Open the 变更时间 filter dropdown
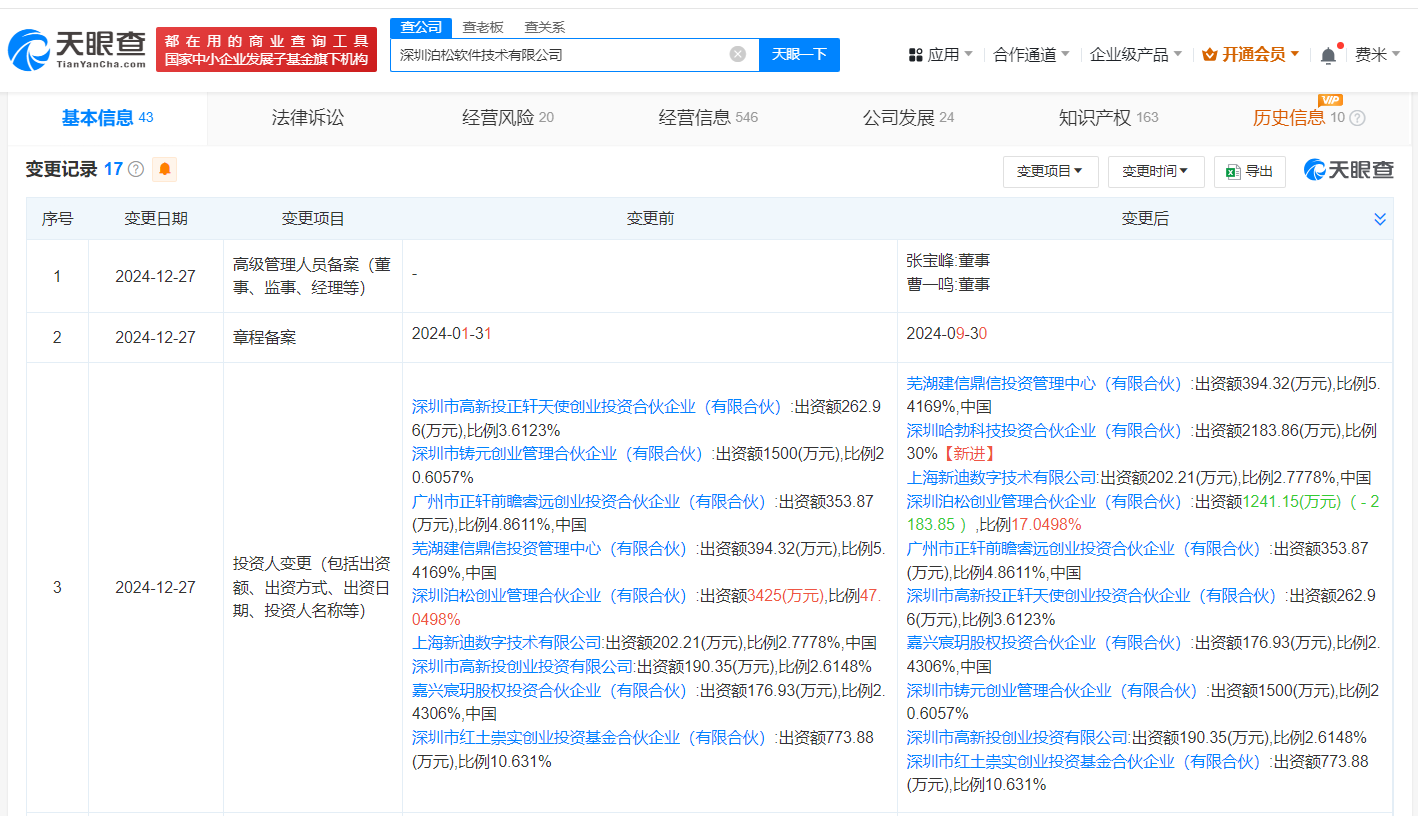 1155,171
